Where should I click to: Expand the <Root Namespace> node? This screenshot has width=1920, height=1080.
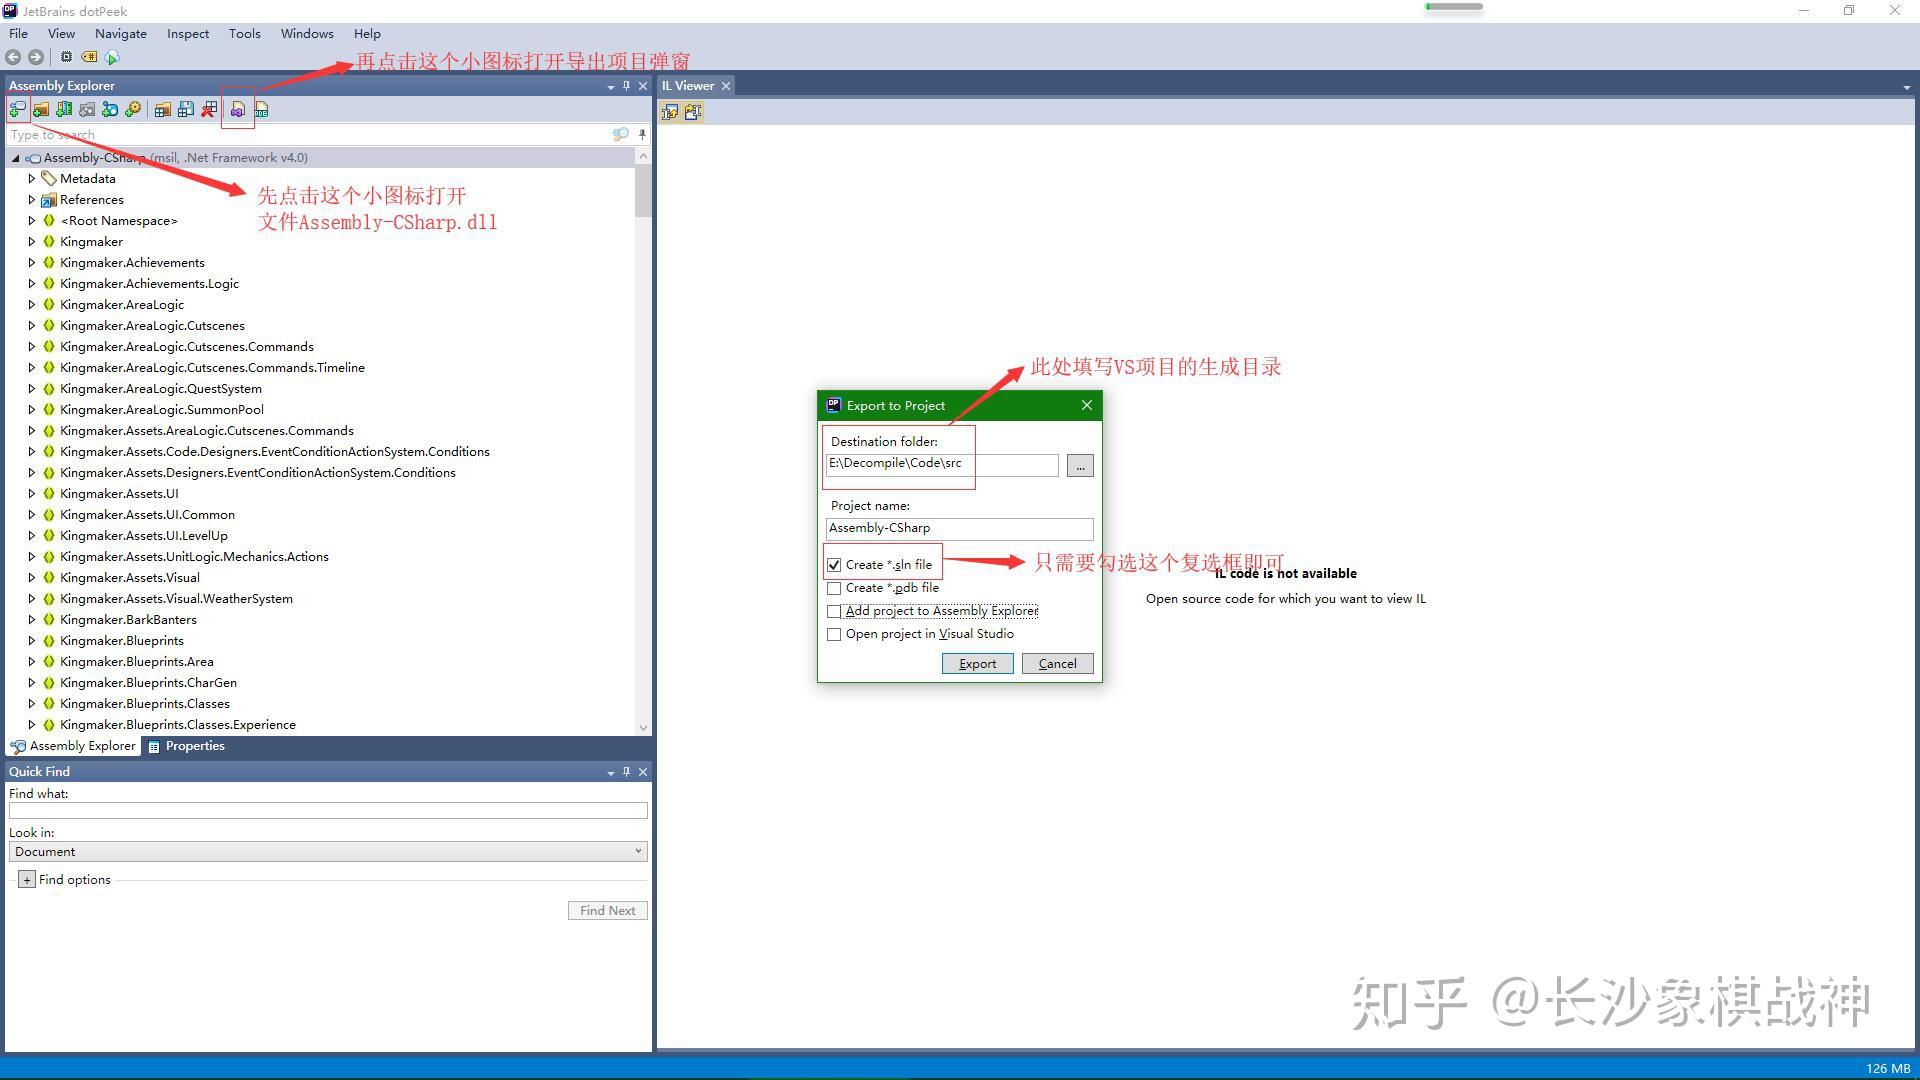[32, 221]
